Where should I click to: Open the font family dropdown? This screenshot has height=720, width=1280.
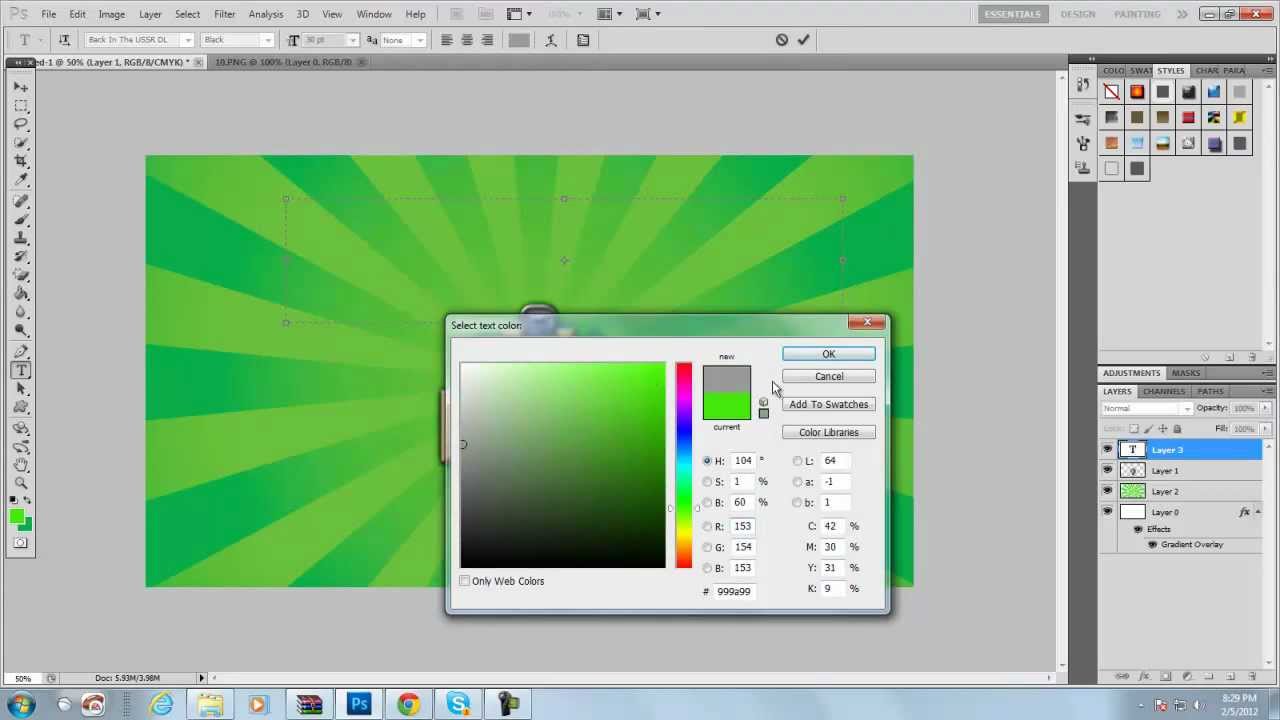click(x=188, y=40)
